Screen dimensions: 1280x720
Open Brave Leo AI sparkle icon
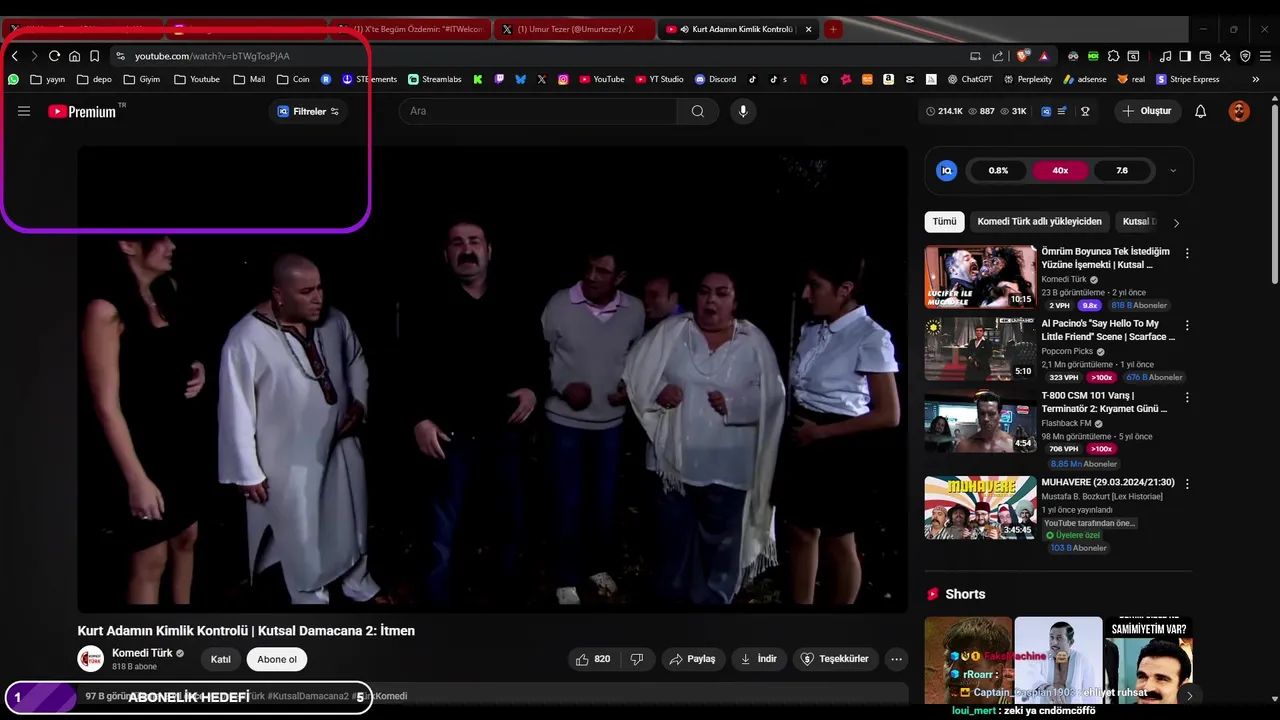[x=1225, y=56]
